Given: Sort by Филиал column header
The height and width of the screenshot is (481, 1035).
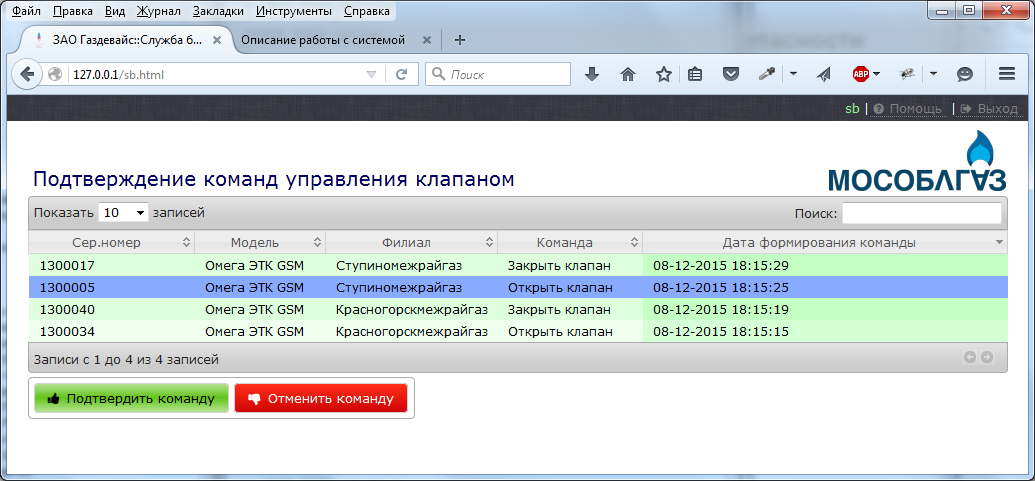Looking at the screenshot, I should pos(412,242).
